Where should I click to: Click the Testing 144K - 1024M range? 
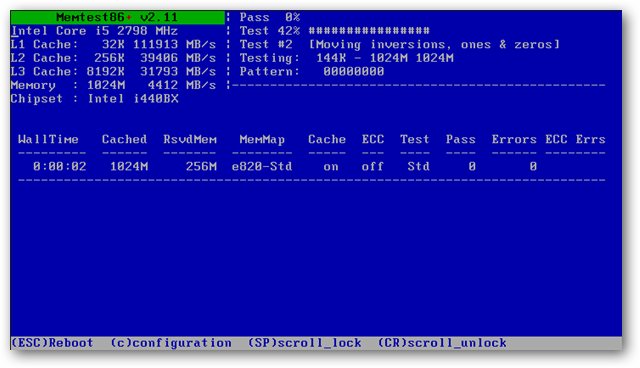tap(347, 58)
